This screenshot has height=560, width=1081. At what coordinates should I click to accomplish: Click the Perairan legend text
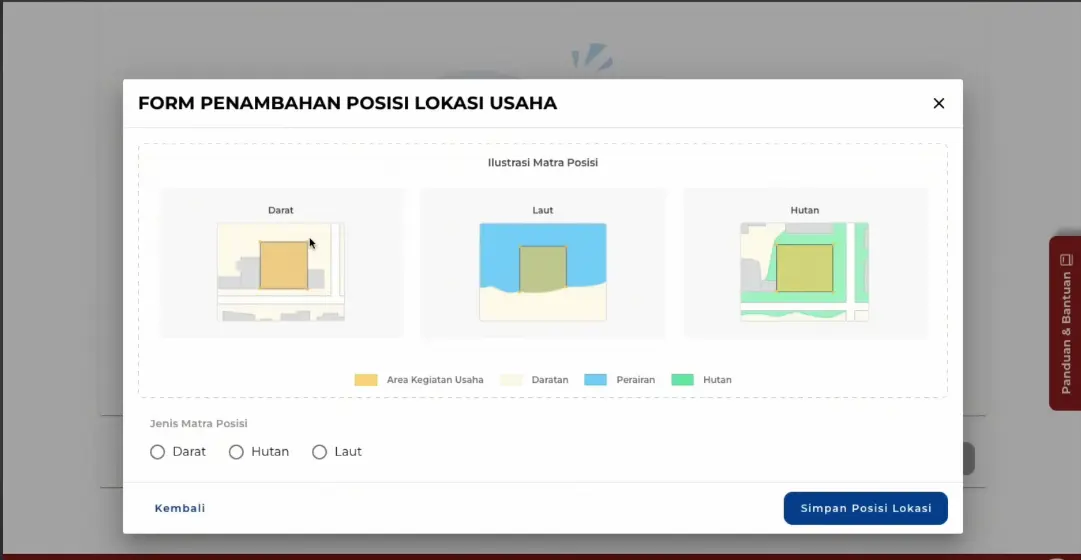pos(636,380)
